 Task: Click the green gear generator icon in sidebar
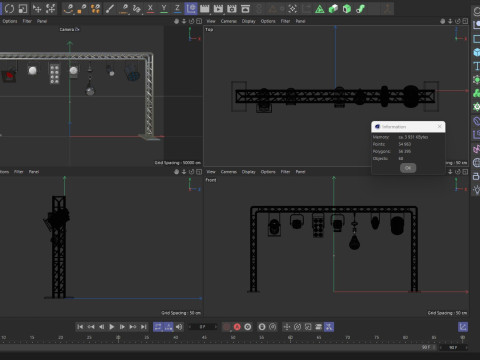(x=476, y=107)
